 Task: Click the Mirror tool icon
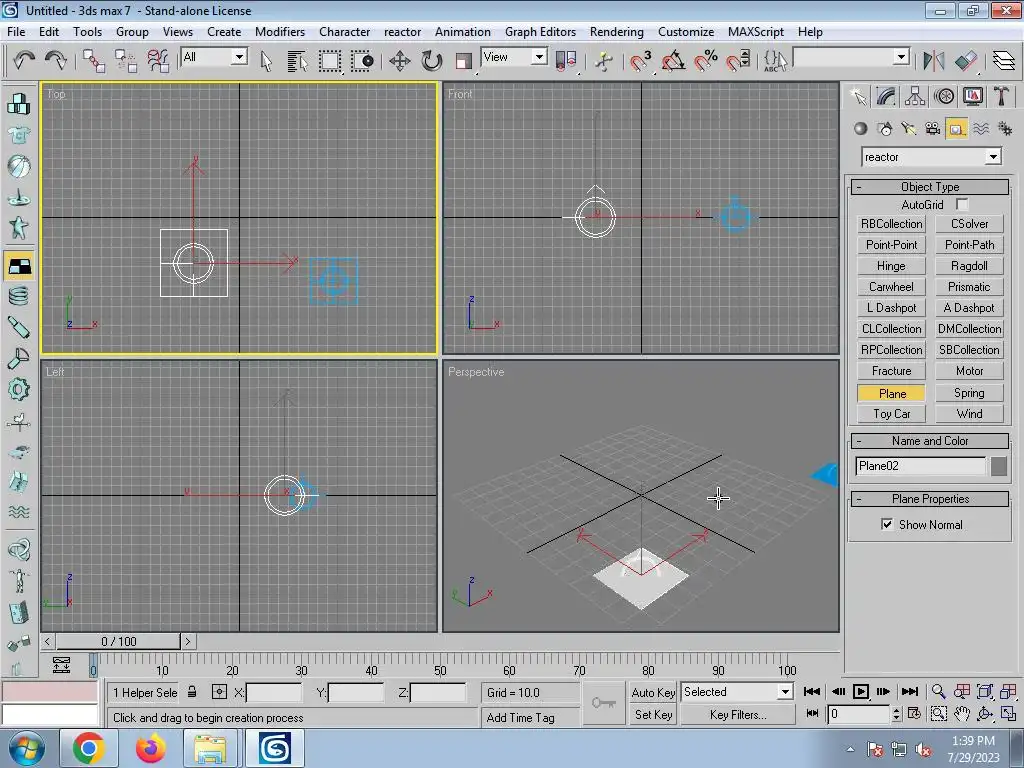click(x=934, y=61)
